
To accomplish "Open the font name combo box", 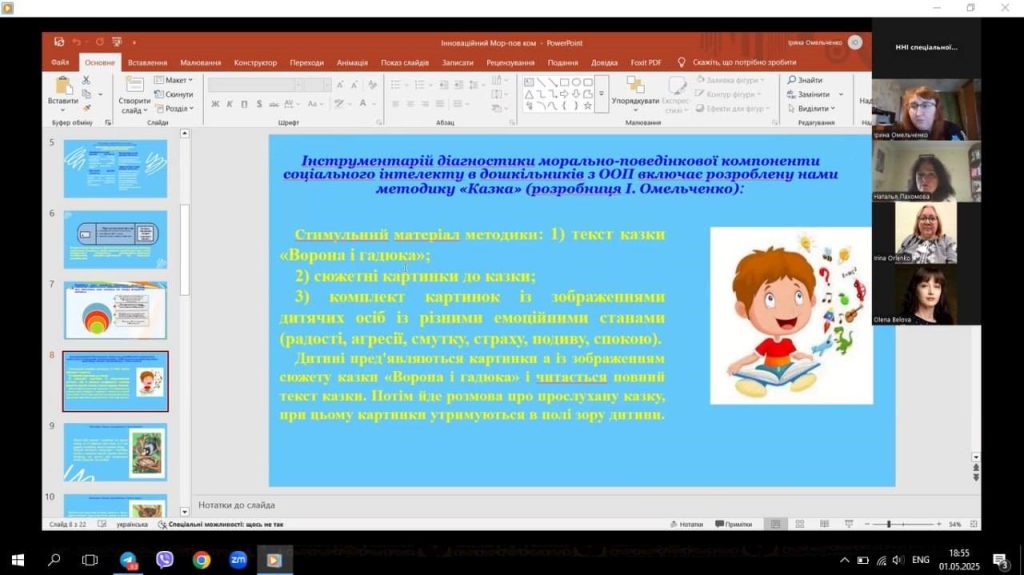I will tap(255, 85).
